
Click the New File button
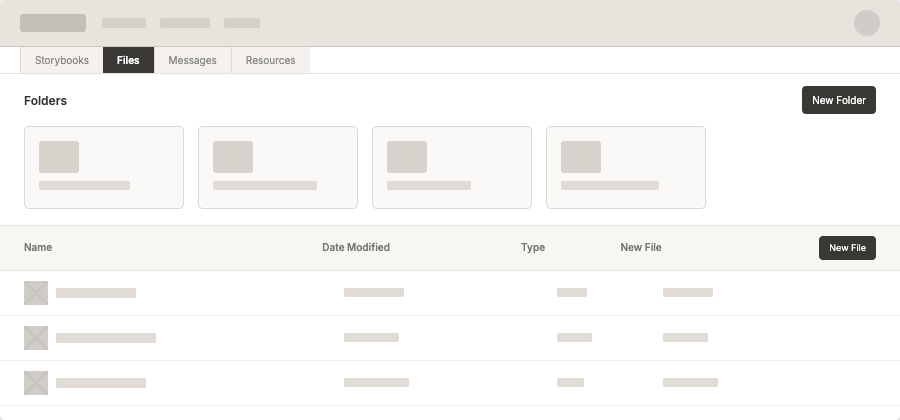point(847,248)
